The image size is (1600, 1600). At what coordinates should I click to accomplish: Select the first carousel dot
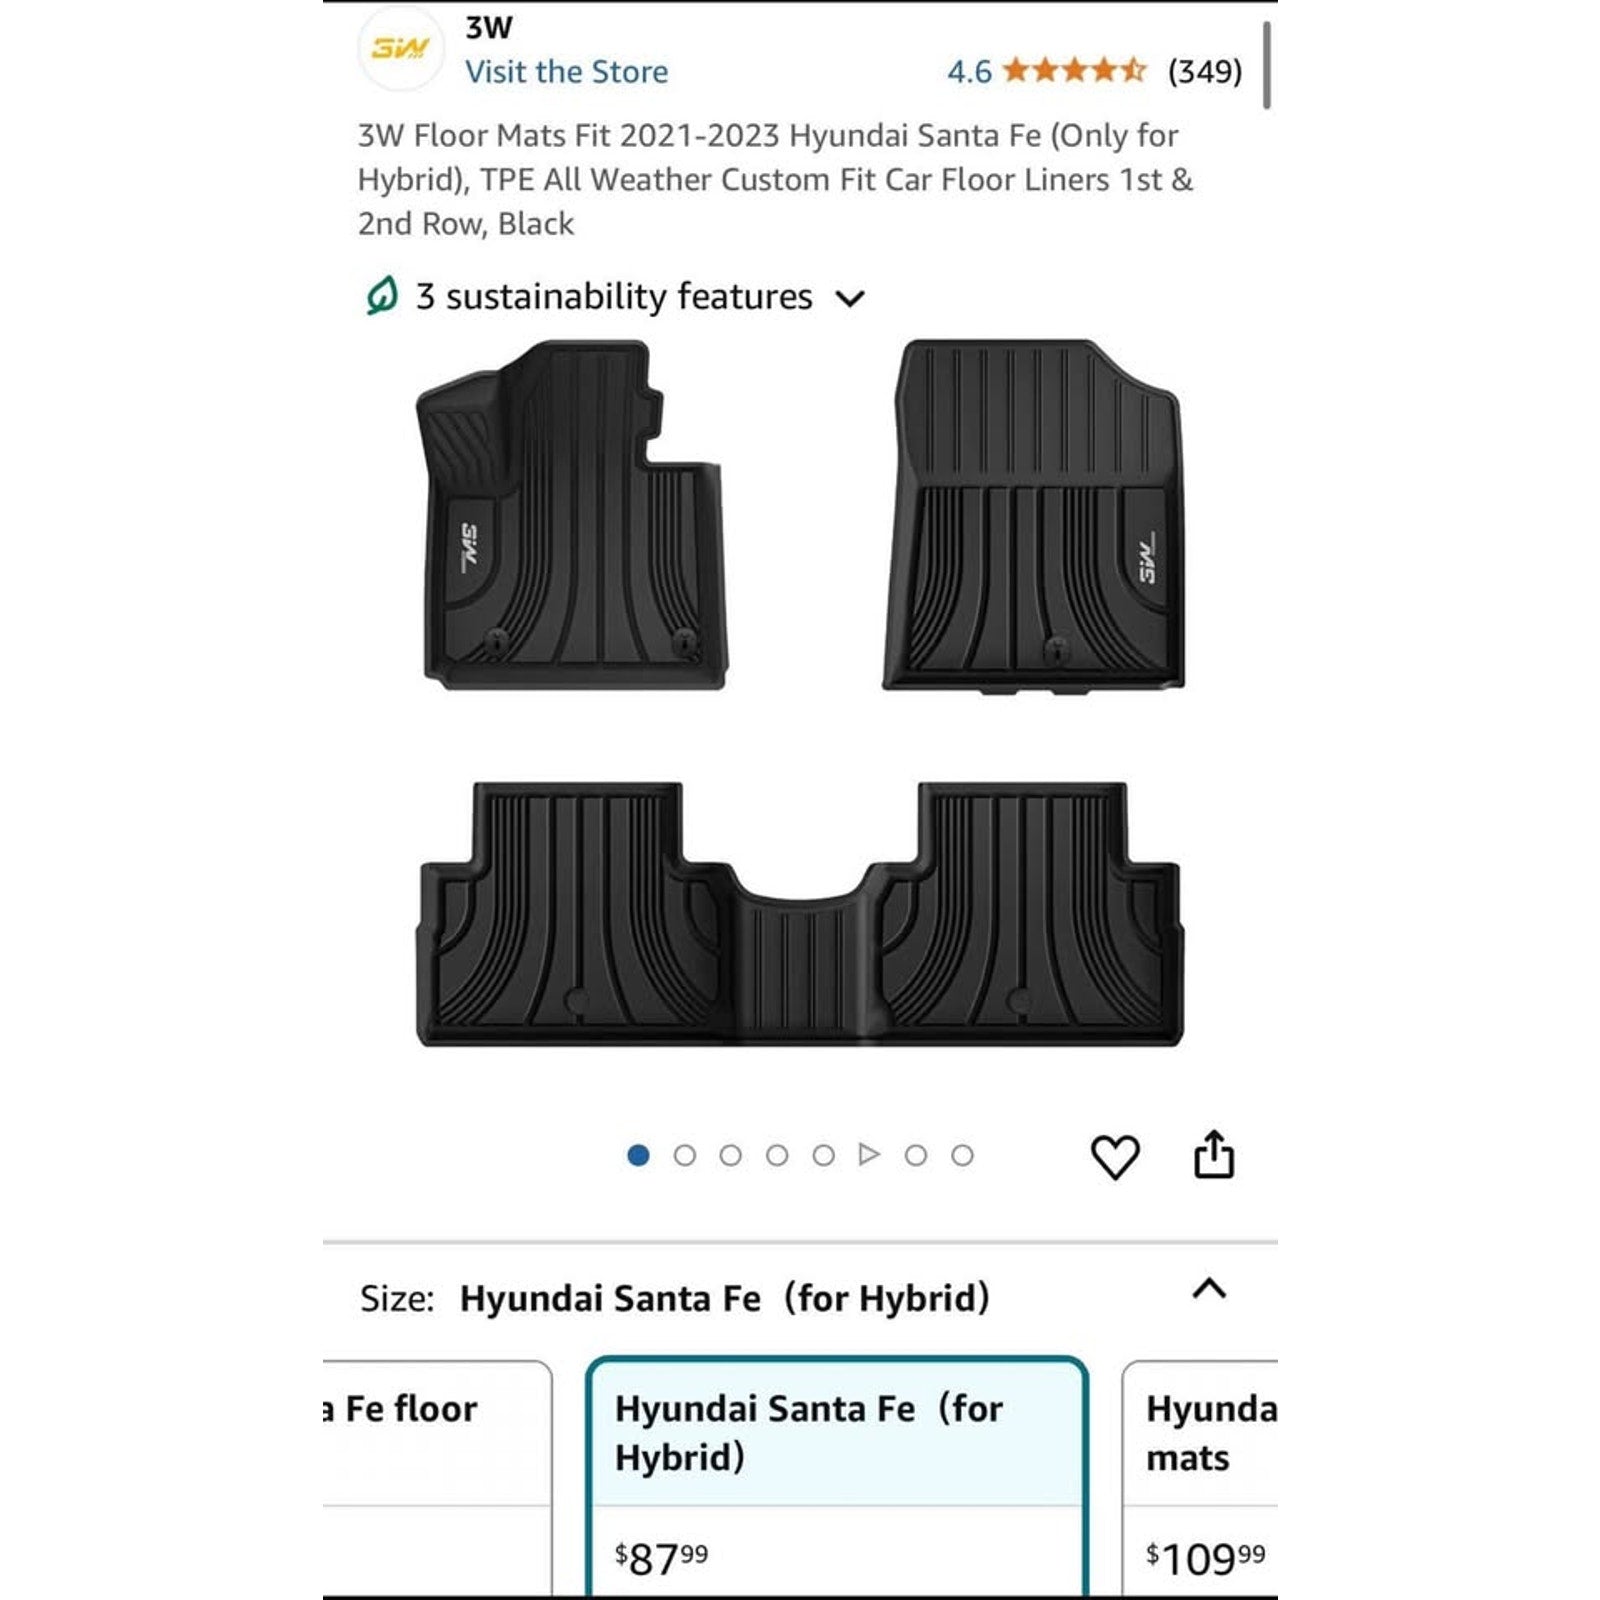coord(638,1156)
